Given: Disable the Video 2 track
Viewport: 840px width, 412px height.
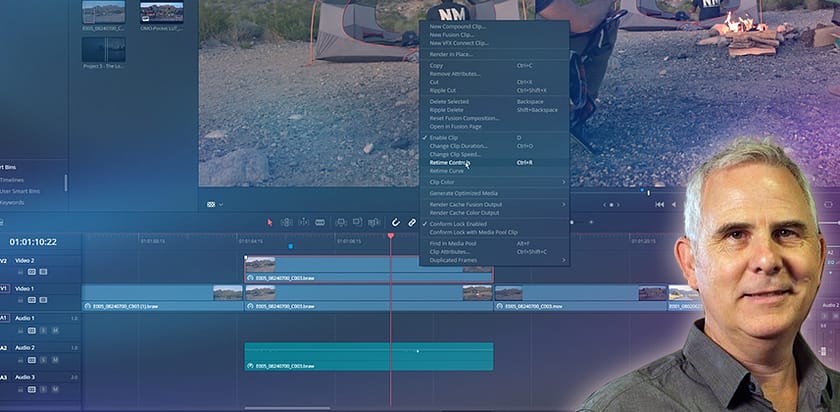Looking at the screenshot, I should pos(43,272).
